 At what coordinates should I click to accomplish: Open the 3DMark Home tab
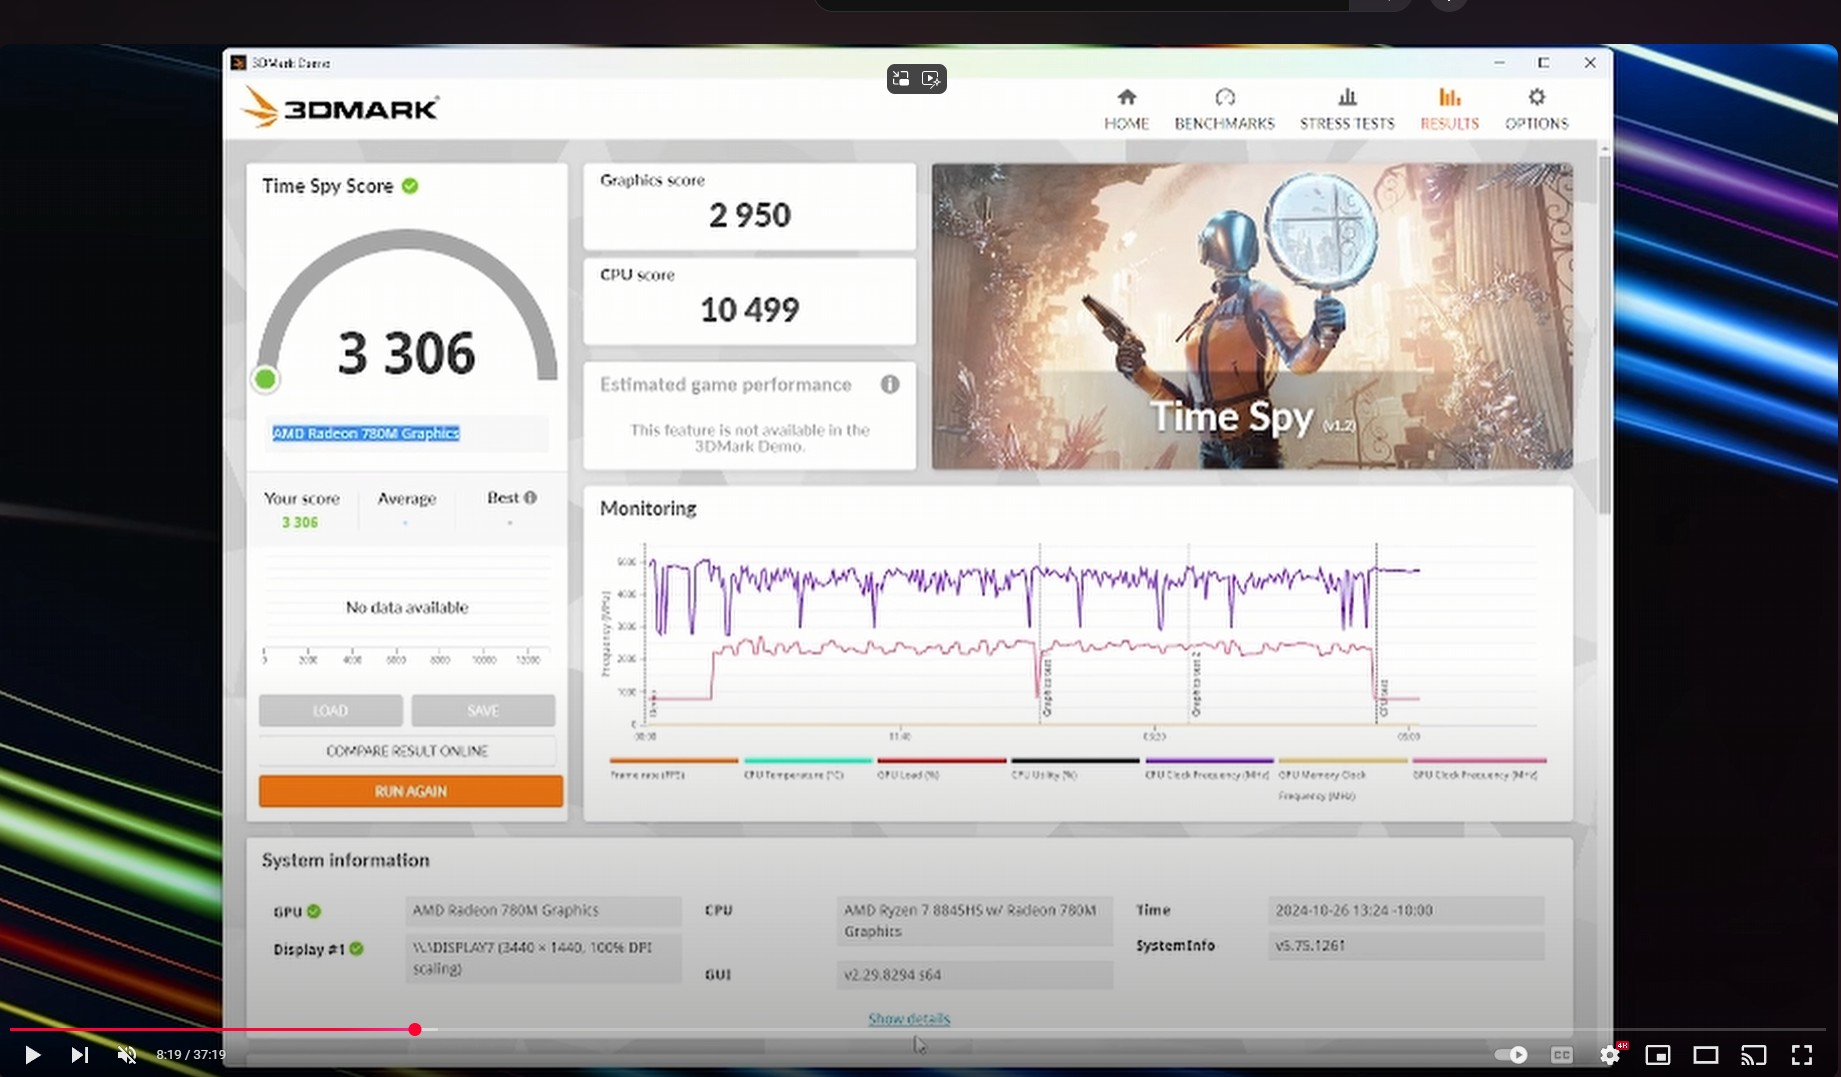point(1126,109)
